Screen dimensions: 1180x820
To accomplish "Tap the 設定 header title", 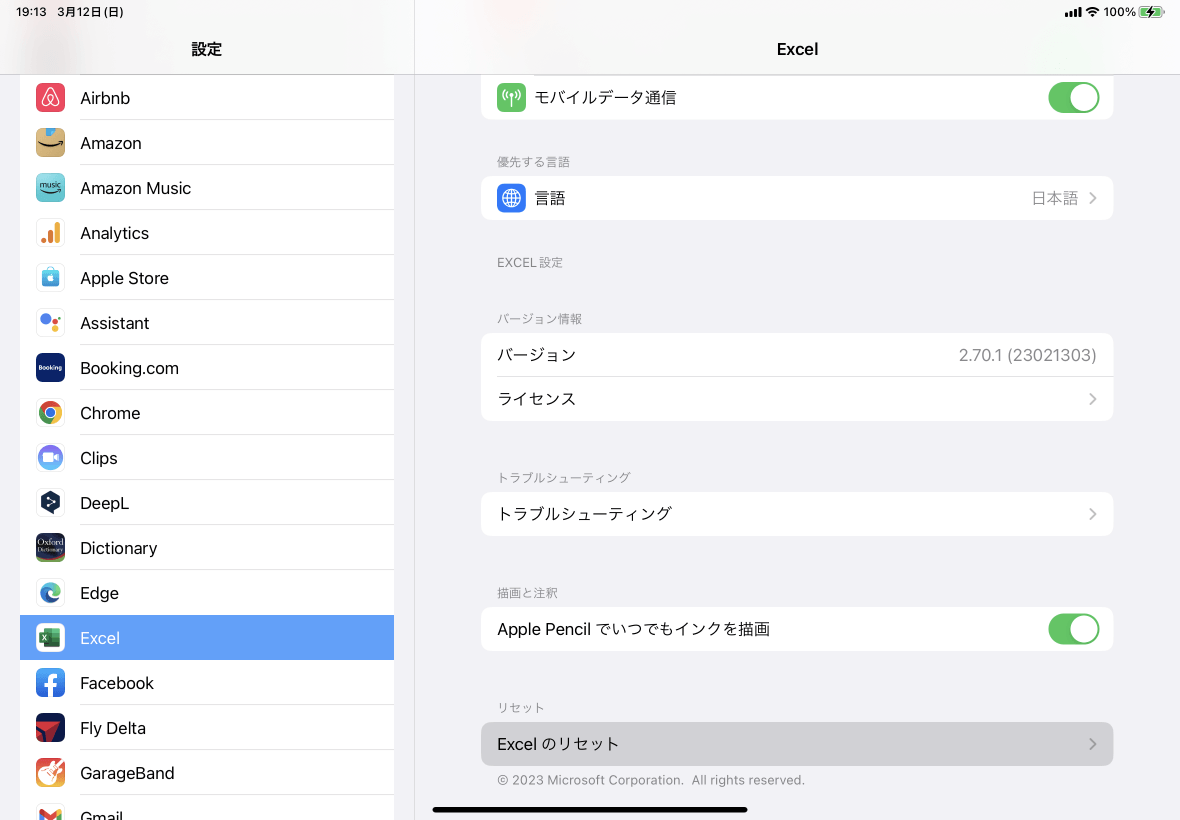I will click(206, 50).
